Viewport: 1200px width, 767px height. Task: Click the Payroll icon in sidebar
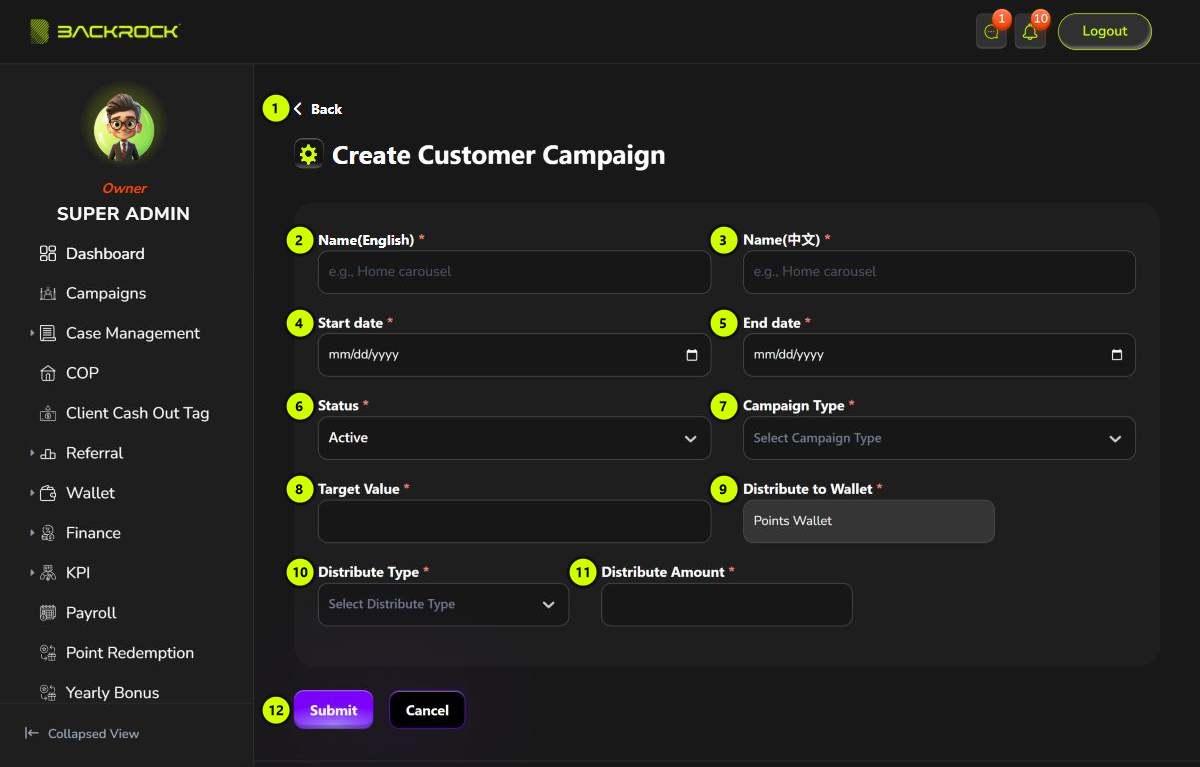(x=48, y=614)
